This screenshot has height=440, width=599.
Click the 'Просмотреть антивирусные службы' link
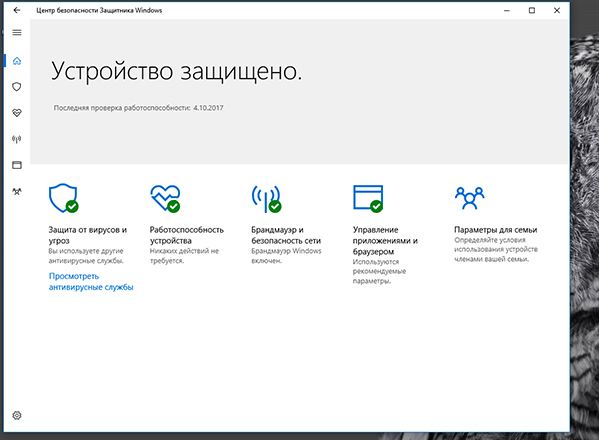91,281
